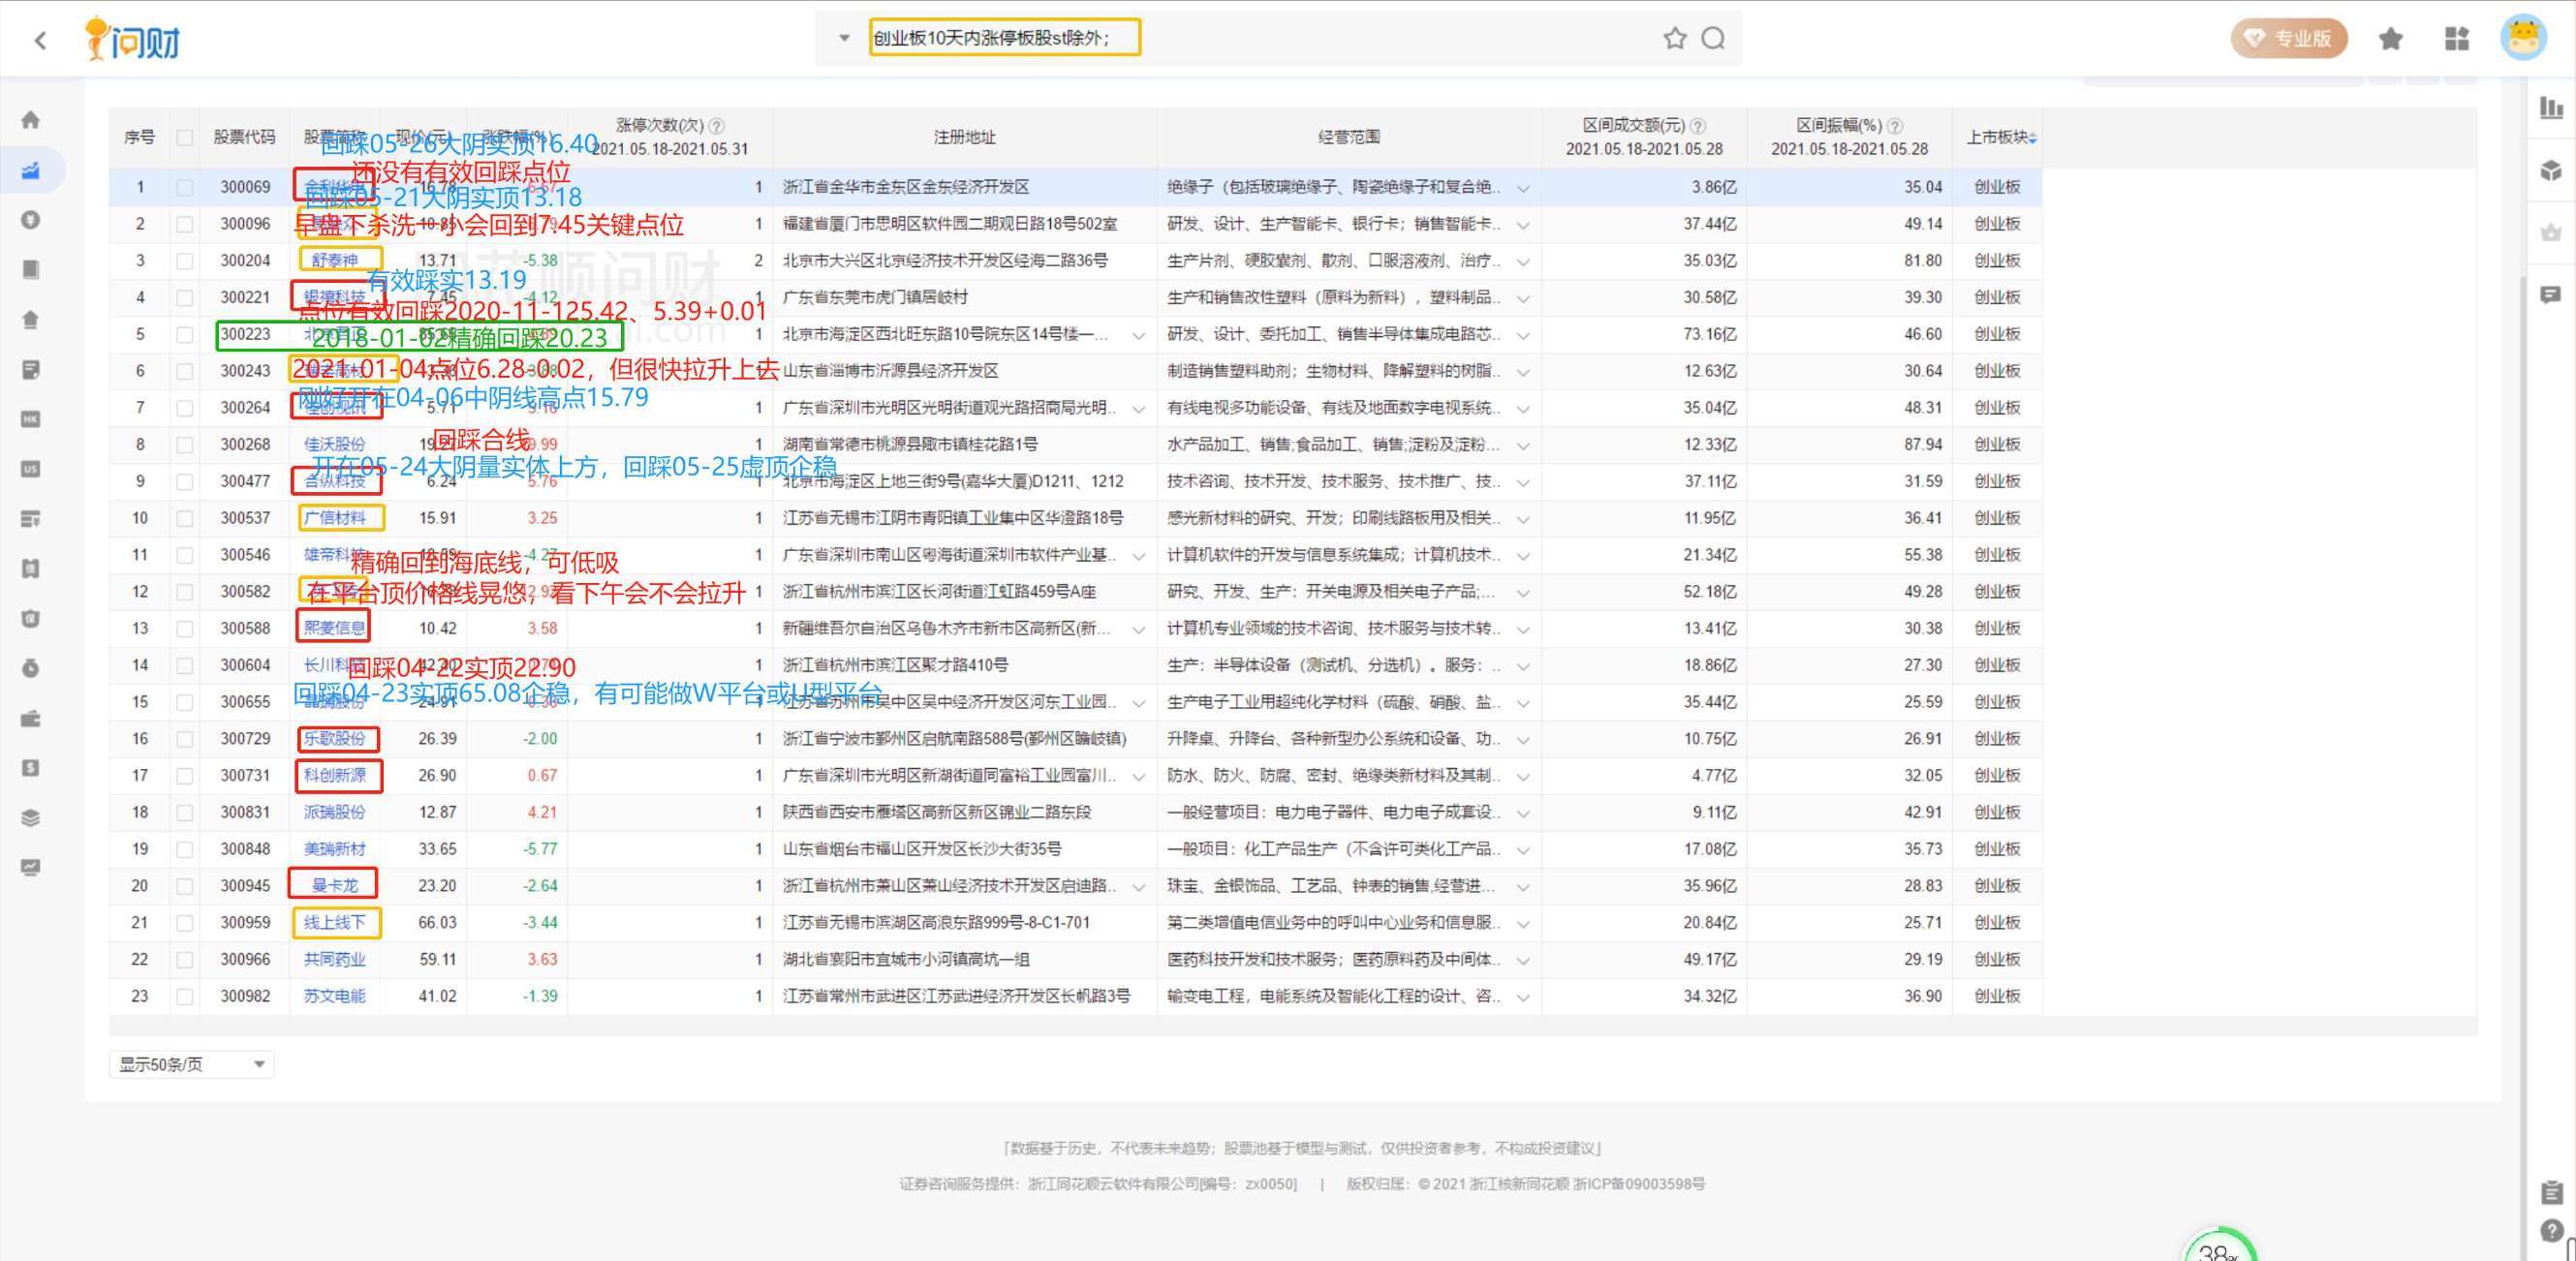Open search history dropdown arrow
The width and height of the screenshot is (2576, 1261).
click(844, 38)
